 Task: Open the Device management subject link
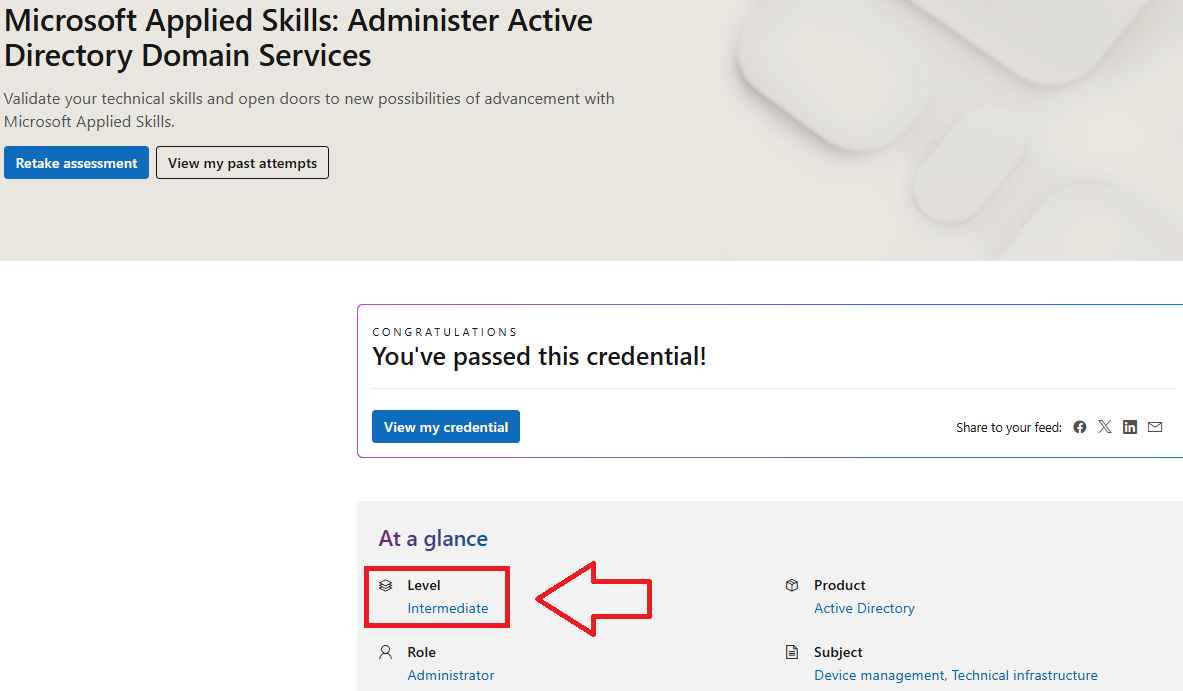tap(879, 675)
